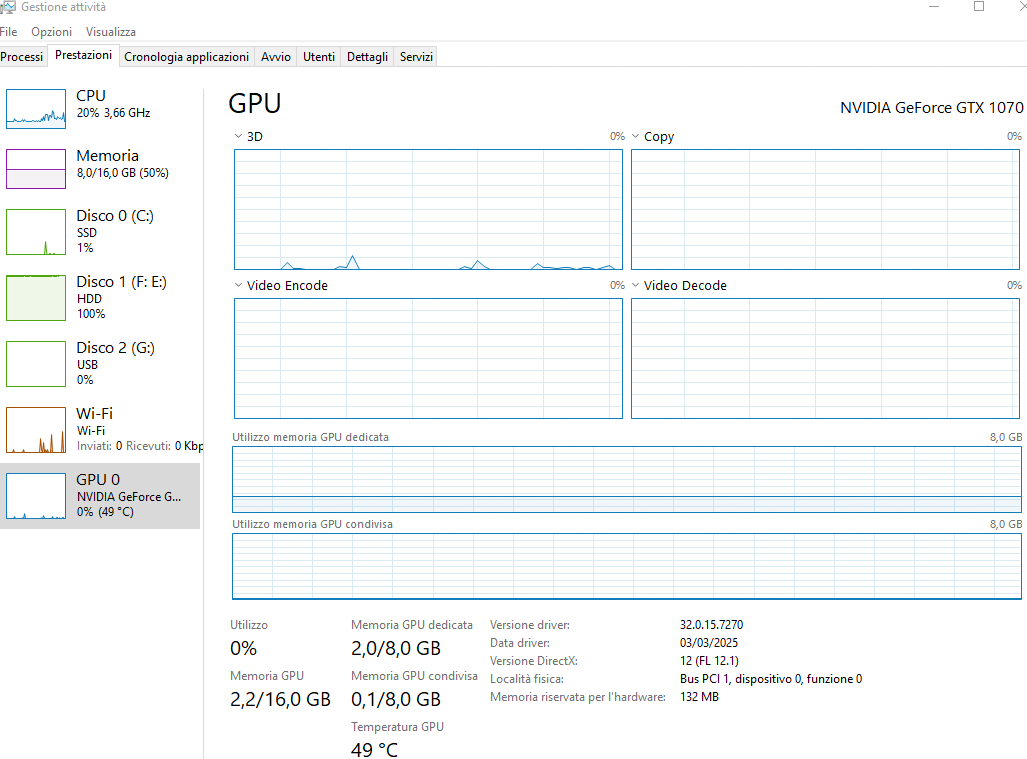Click 'Bus PCI 1, dispositivo 0, funzione 0'
Viewport: 1027px width, 759px height.
771,679
